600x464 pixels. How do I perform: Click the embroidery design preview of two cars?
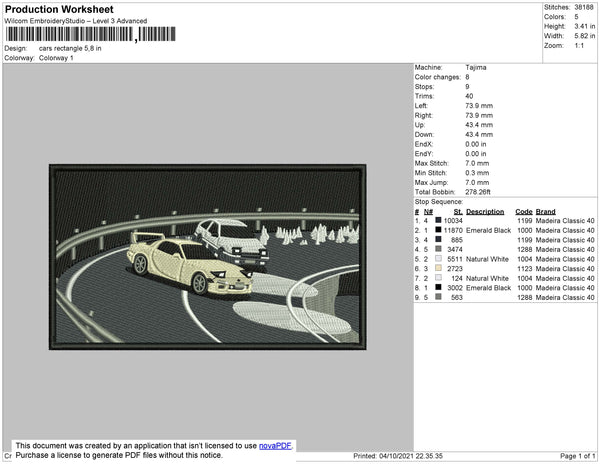point(208,257)
